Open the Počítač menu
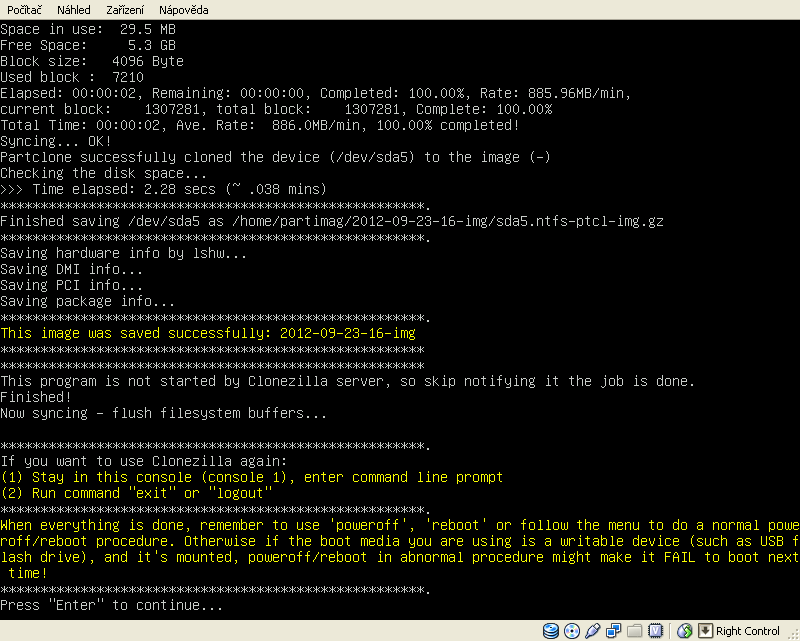The image size is (800, 641). 24,9
